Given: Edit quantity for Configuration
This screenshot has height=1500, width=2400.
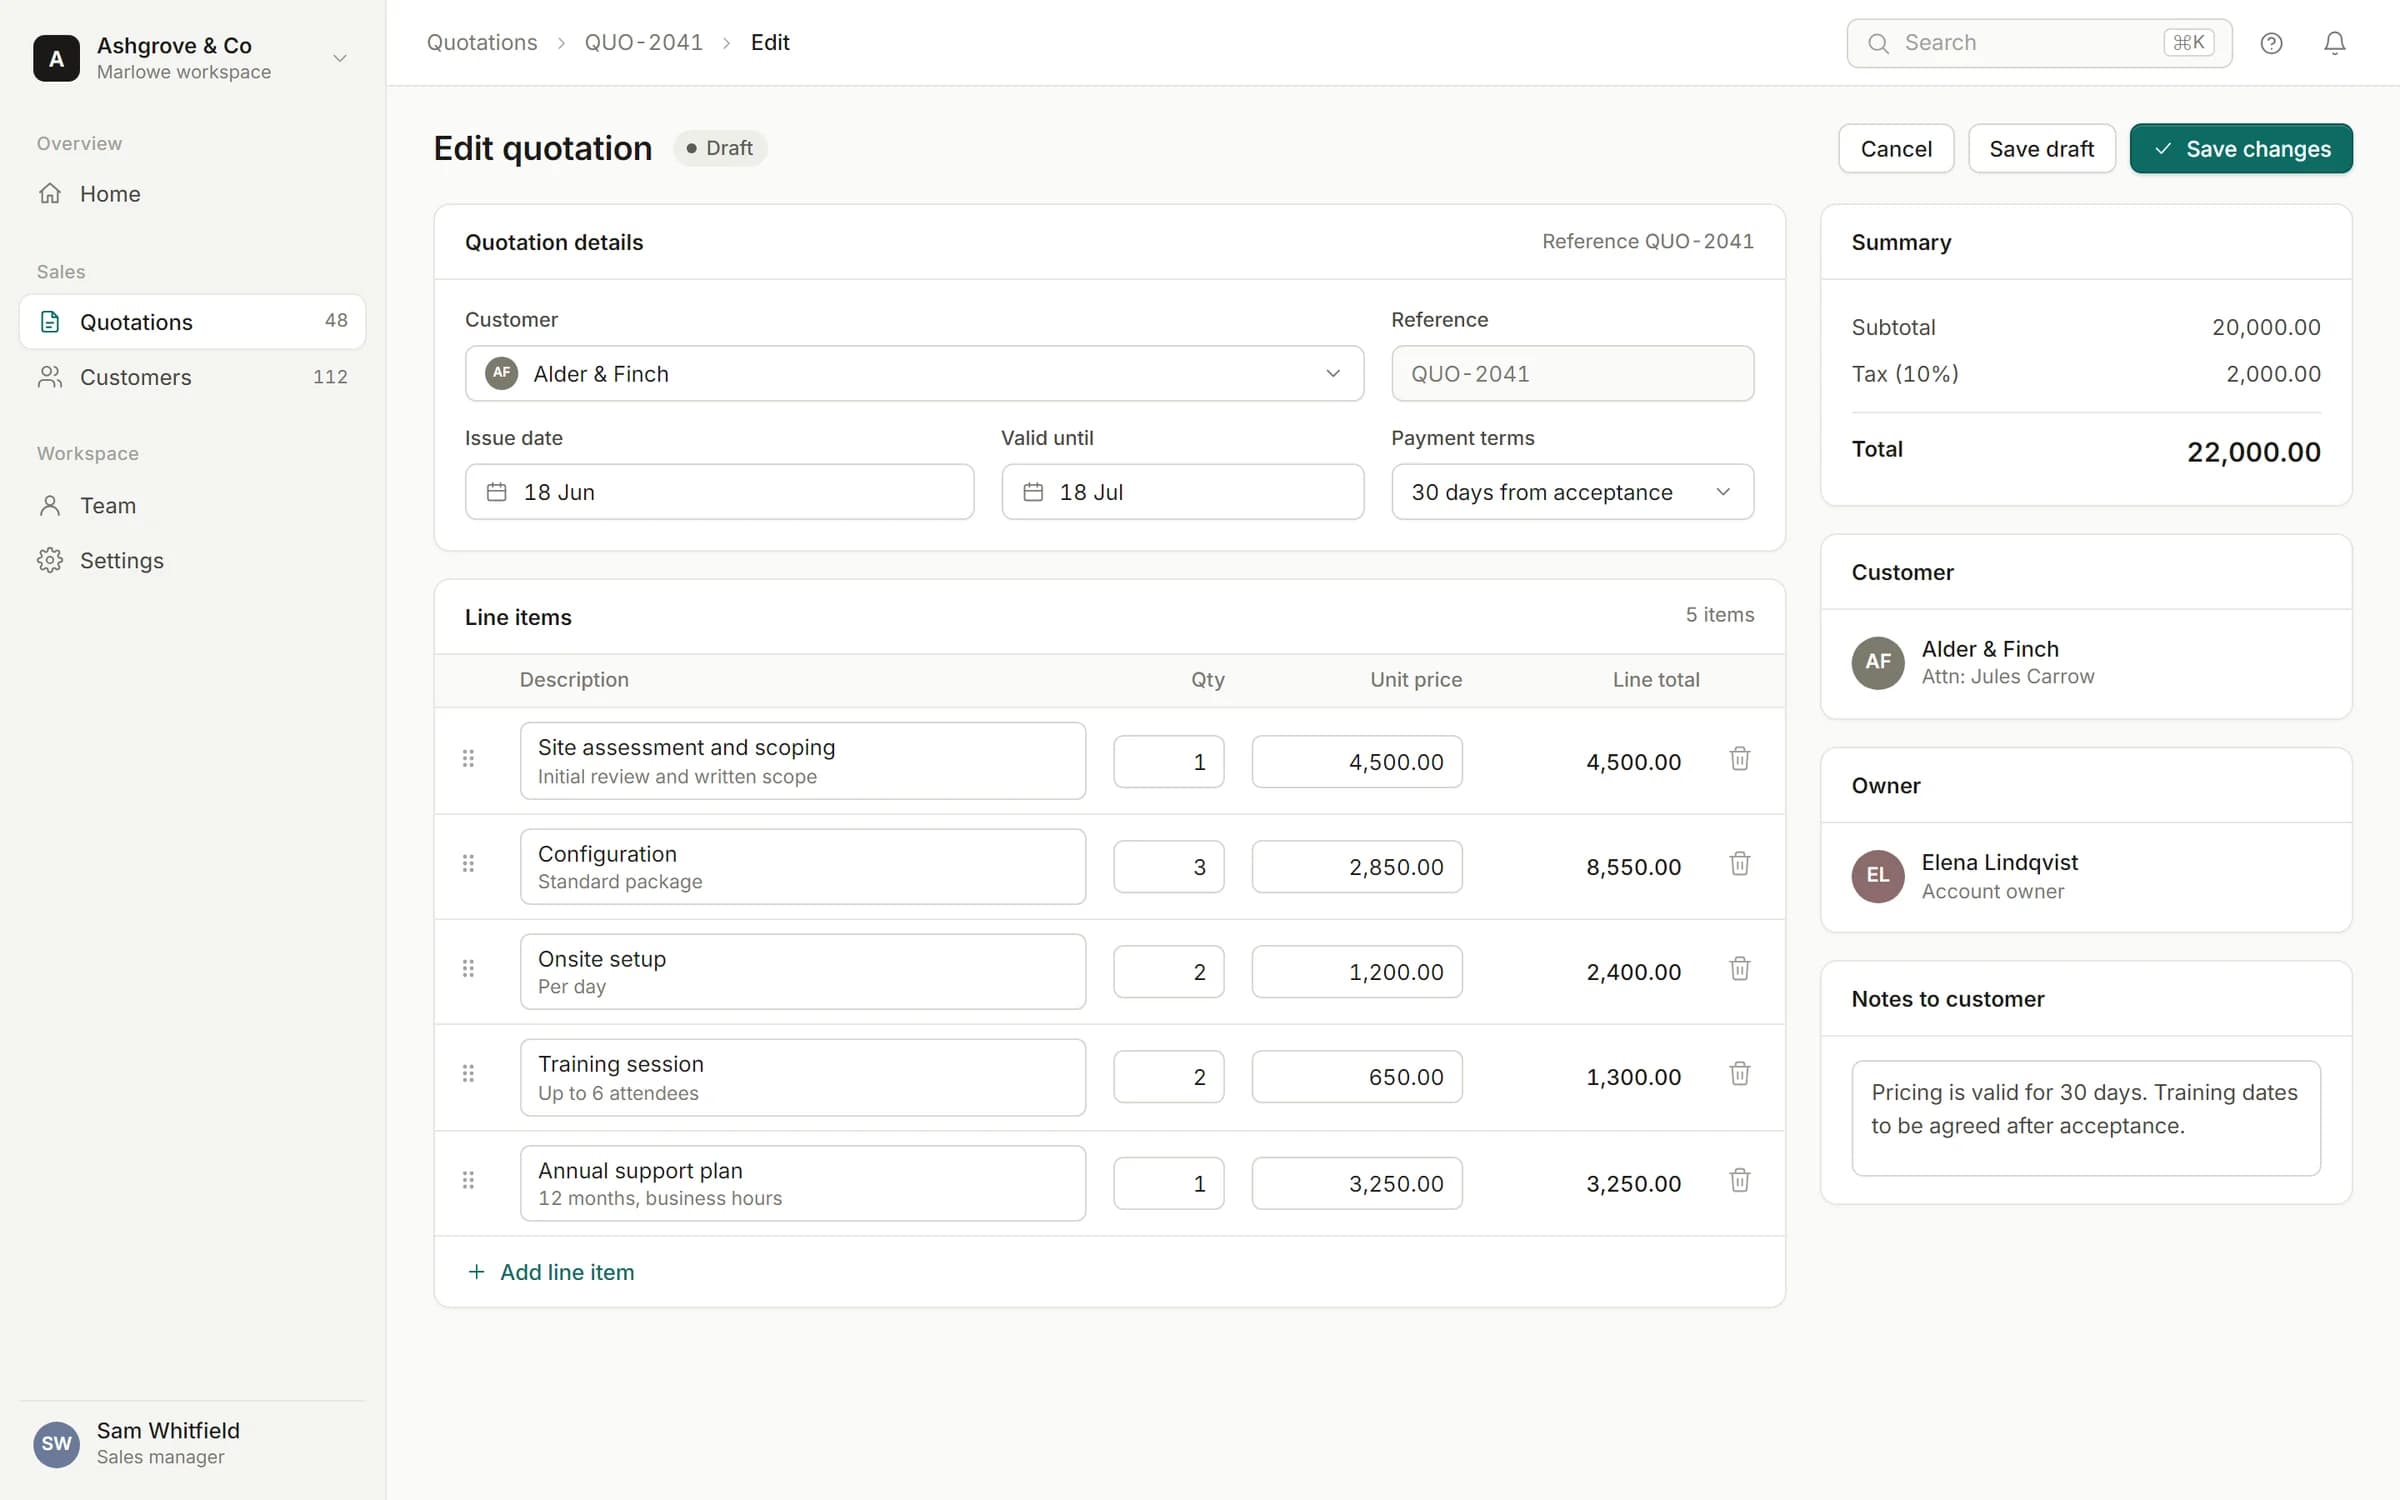Looking at the screenshot, I should tap(1168, 867).
